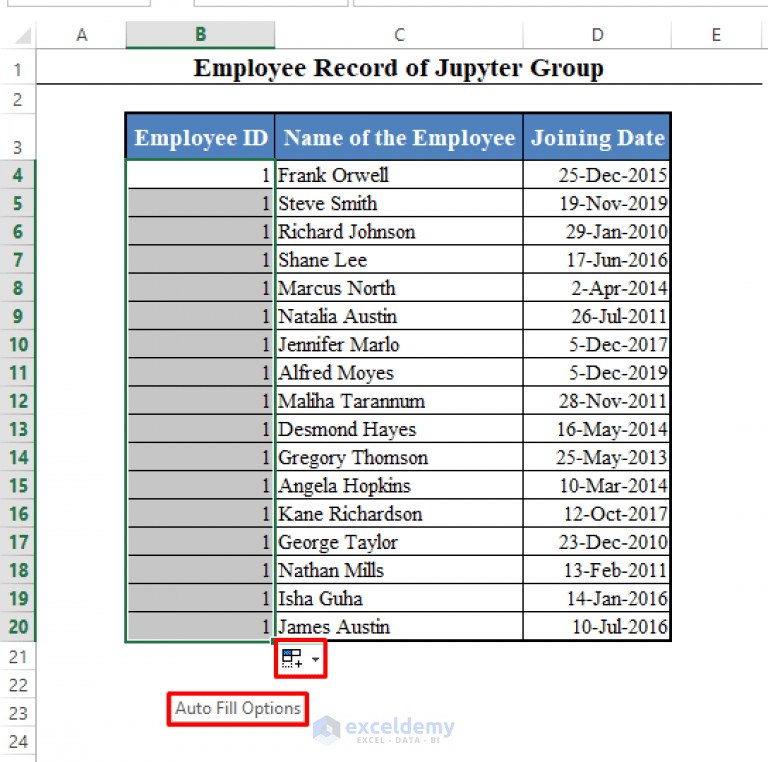
Task: Select column D header
Action: (597, 35)
